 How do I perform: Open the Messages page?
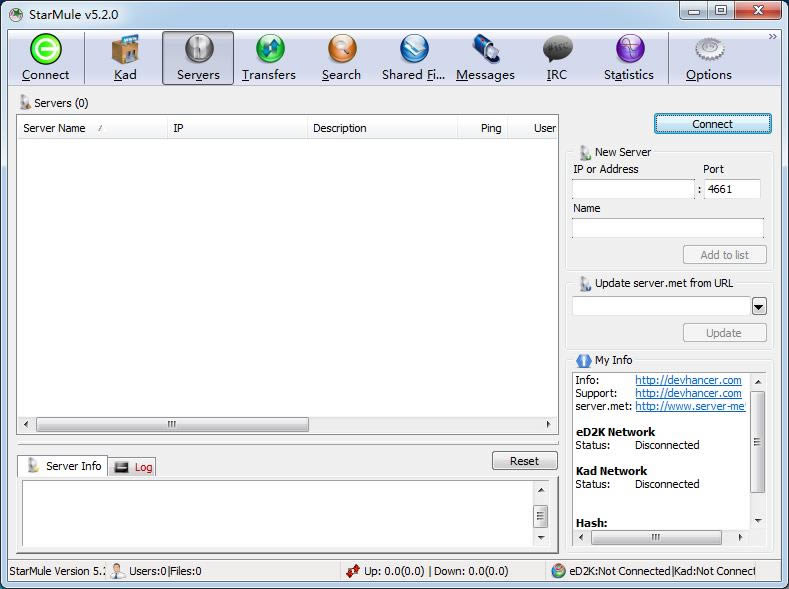tap(486, 57)
